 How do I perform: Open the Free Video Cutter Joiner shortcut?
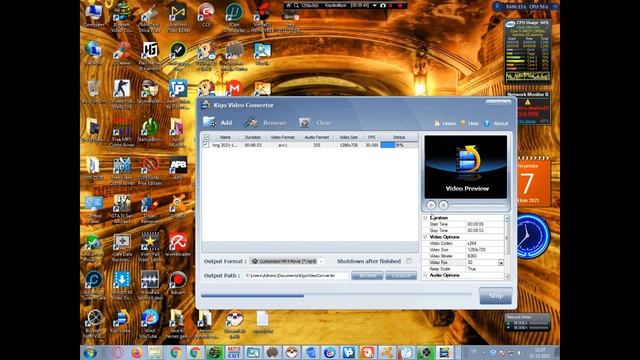(x=122, y=171)
